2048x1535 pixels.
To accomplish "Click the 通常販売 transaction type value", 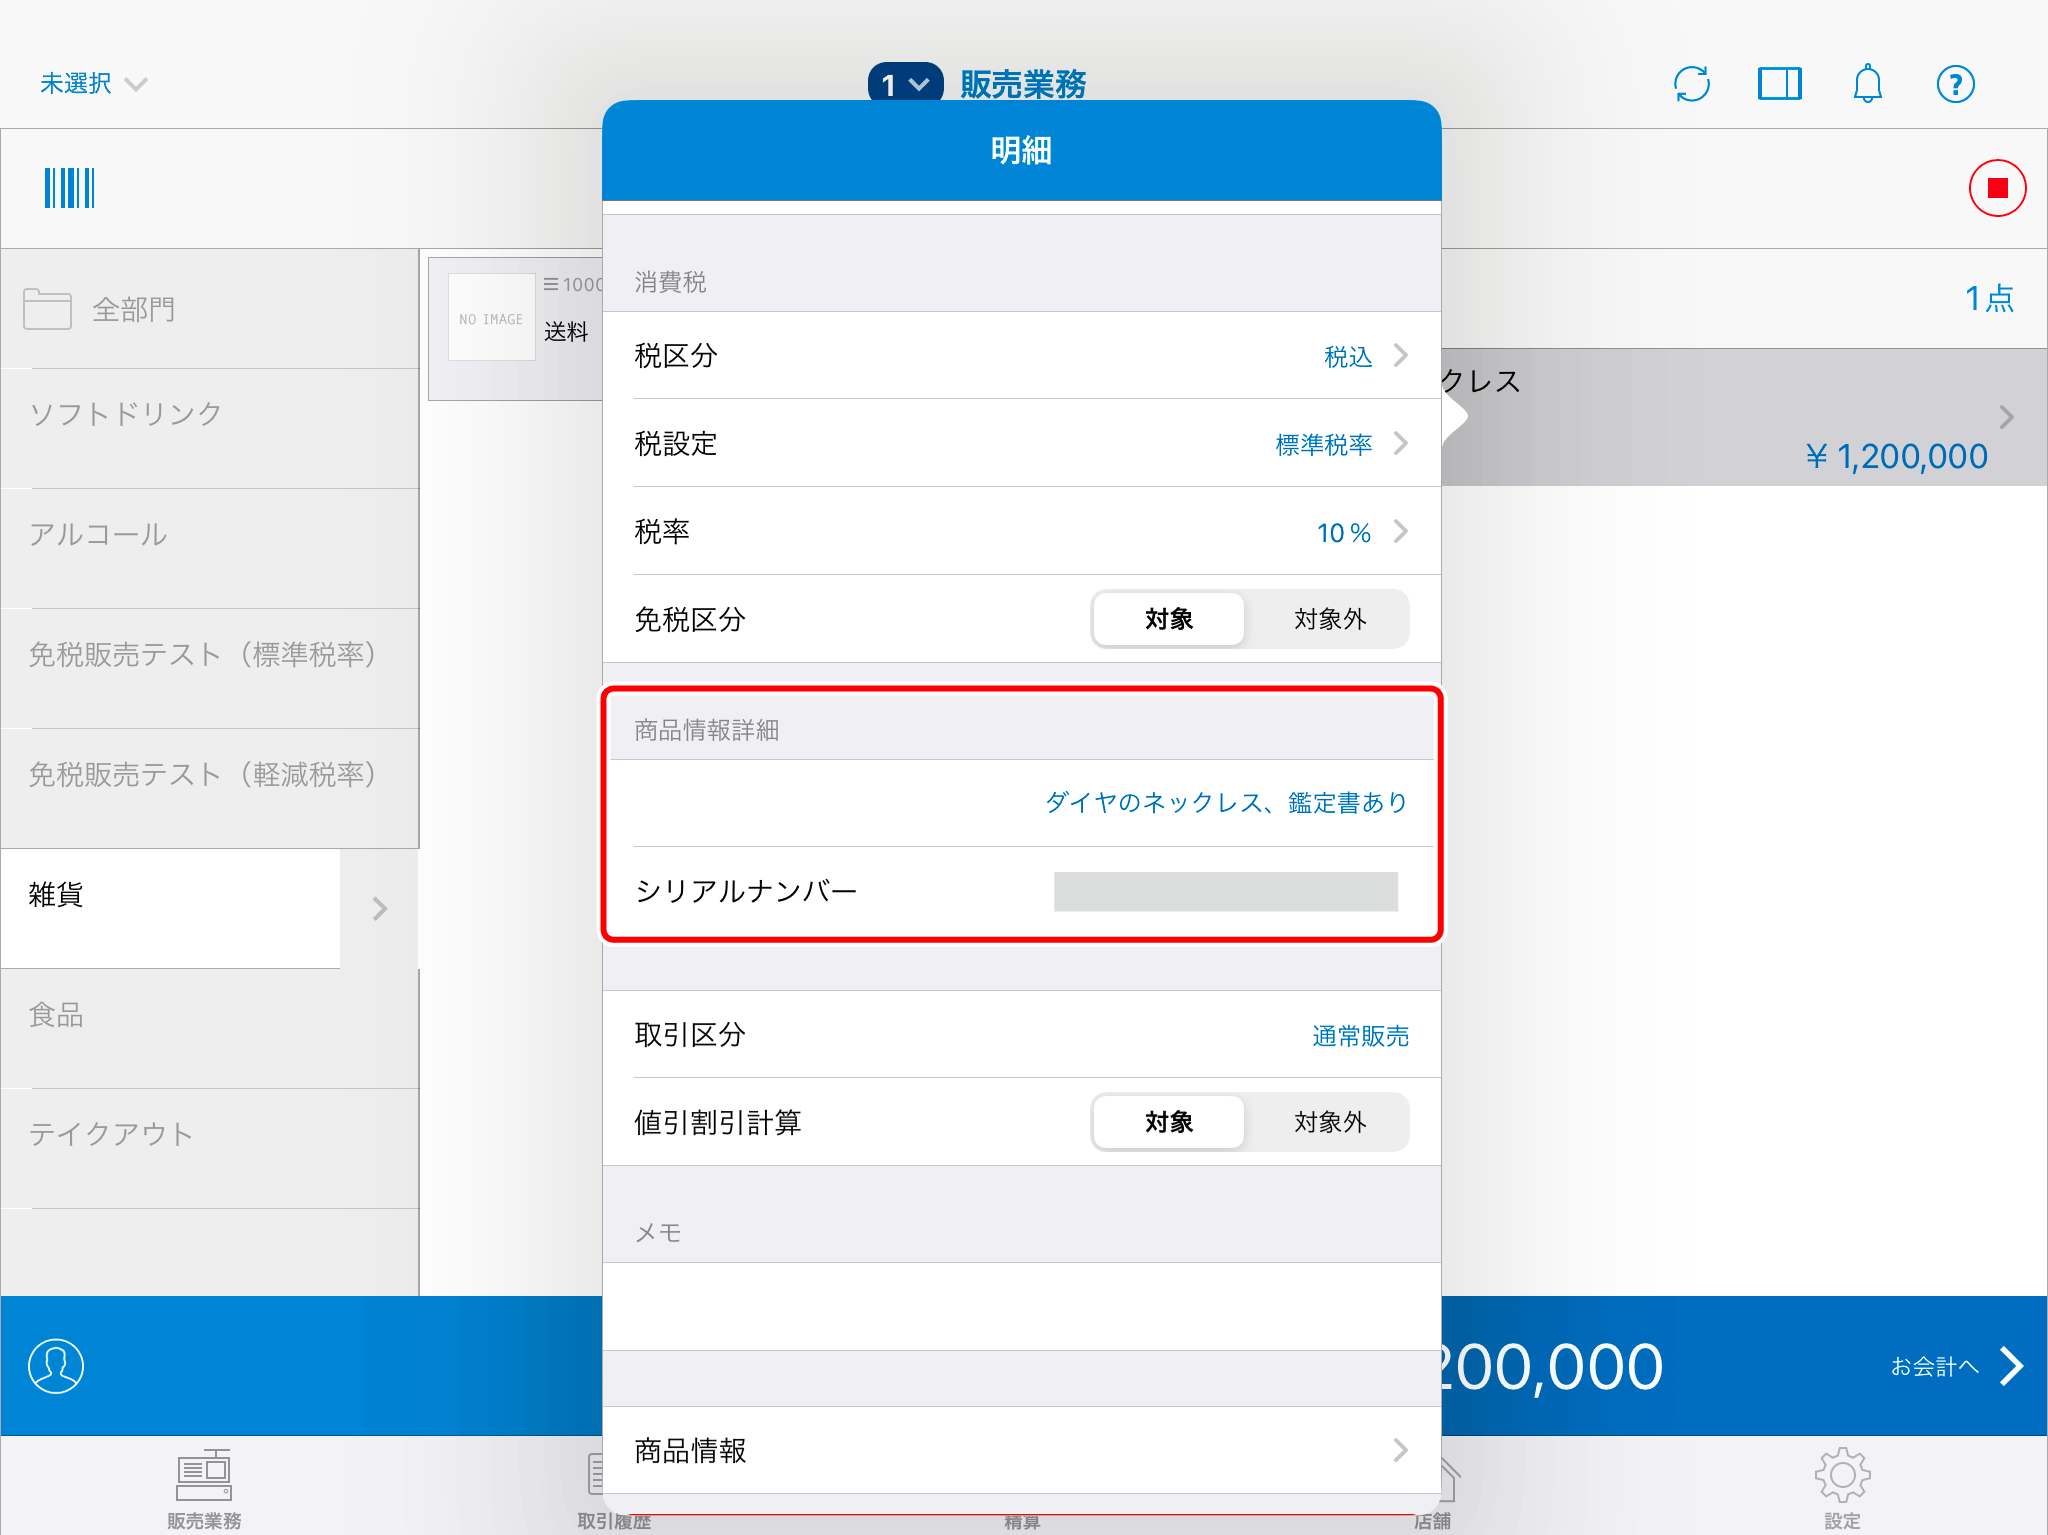I will click(x=1360, y=1035).
